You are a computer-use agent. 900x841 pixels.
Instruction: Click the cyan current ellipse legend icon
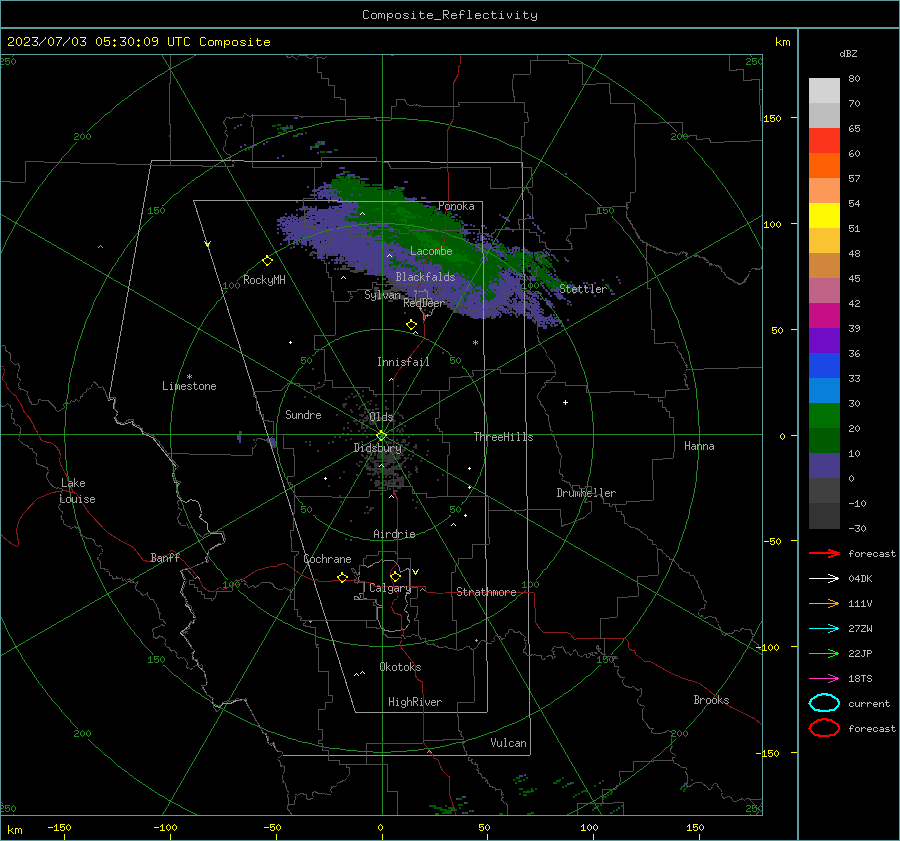coord(824,703)
